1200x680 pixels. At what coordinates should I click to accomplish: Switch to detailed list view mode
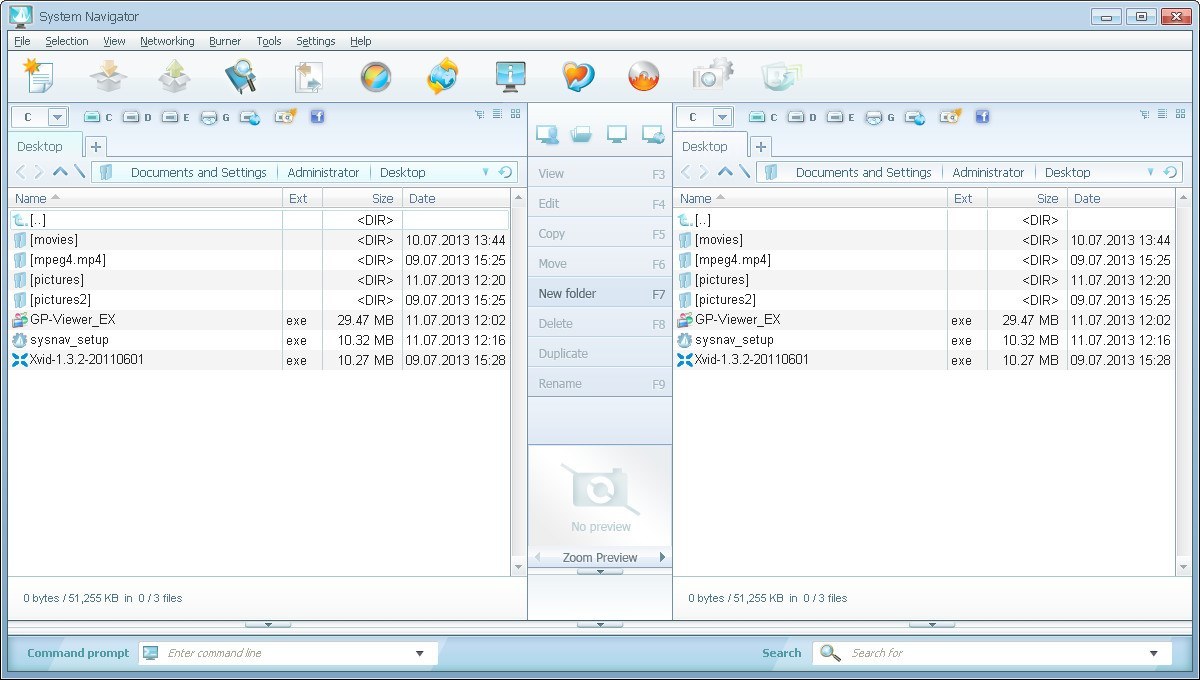tap(496, 114)
